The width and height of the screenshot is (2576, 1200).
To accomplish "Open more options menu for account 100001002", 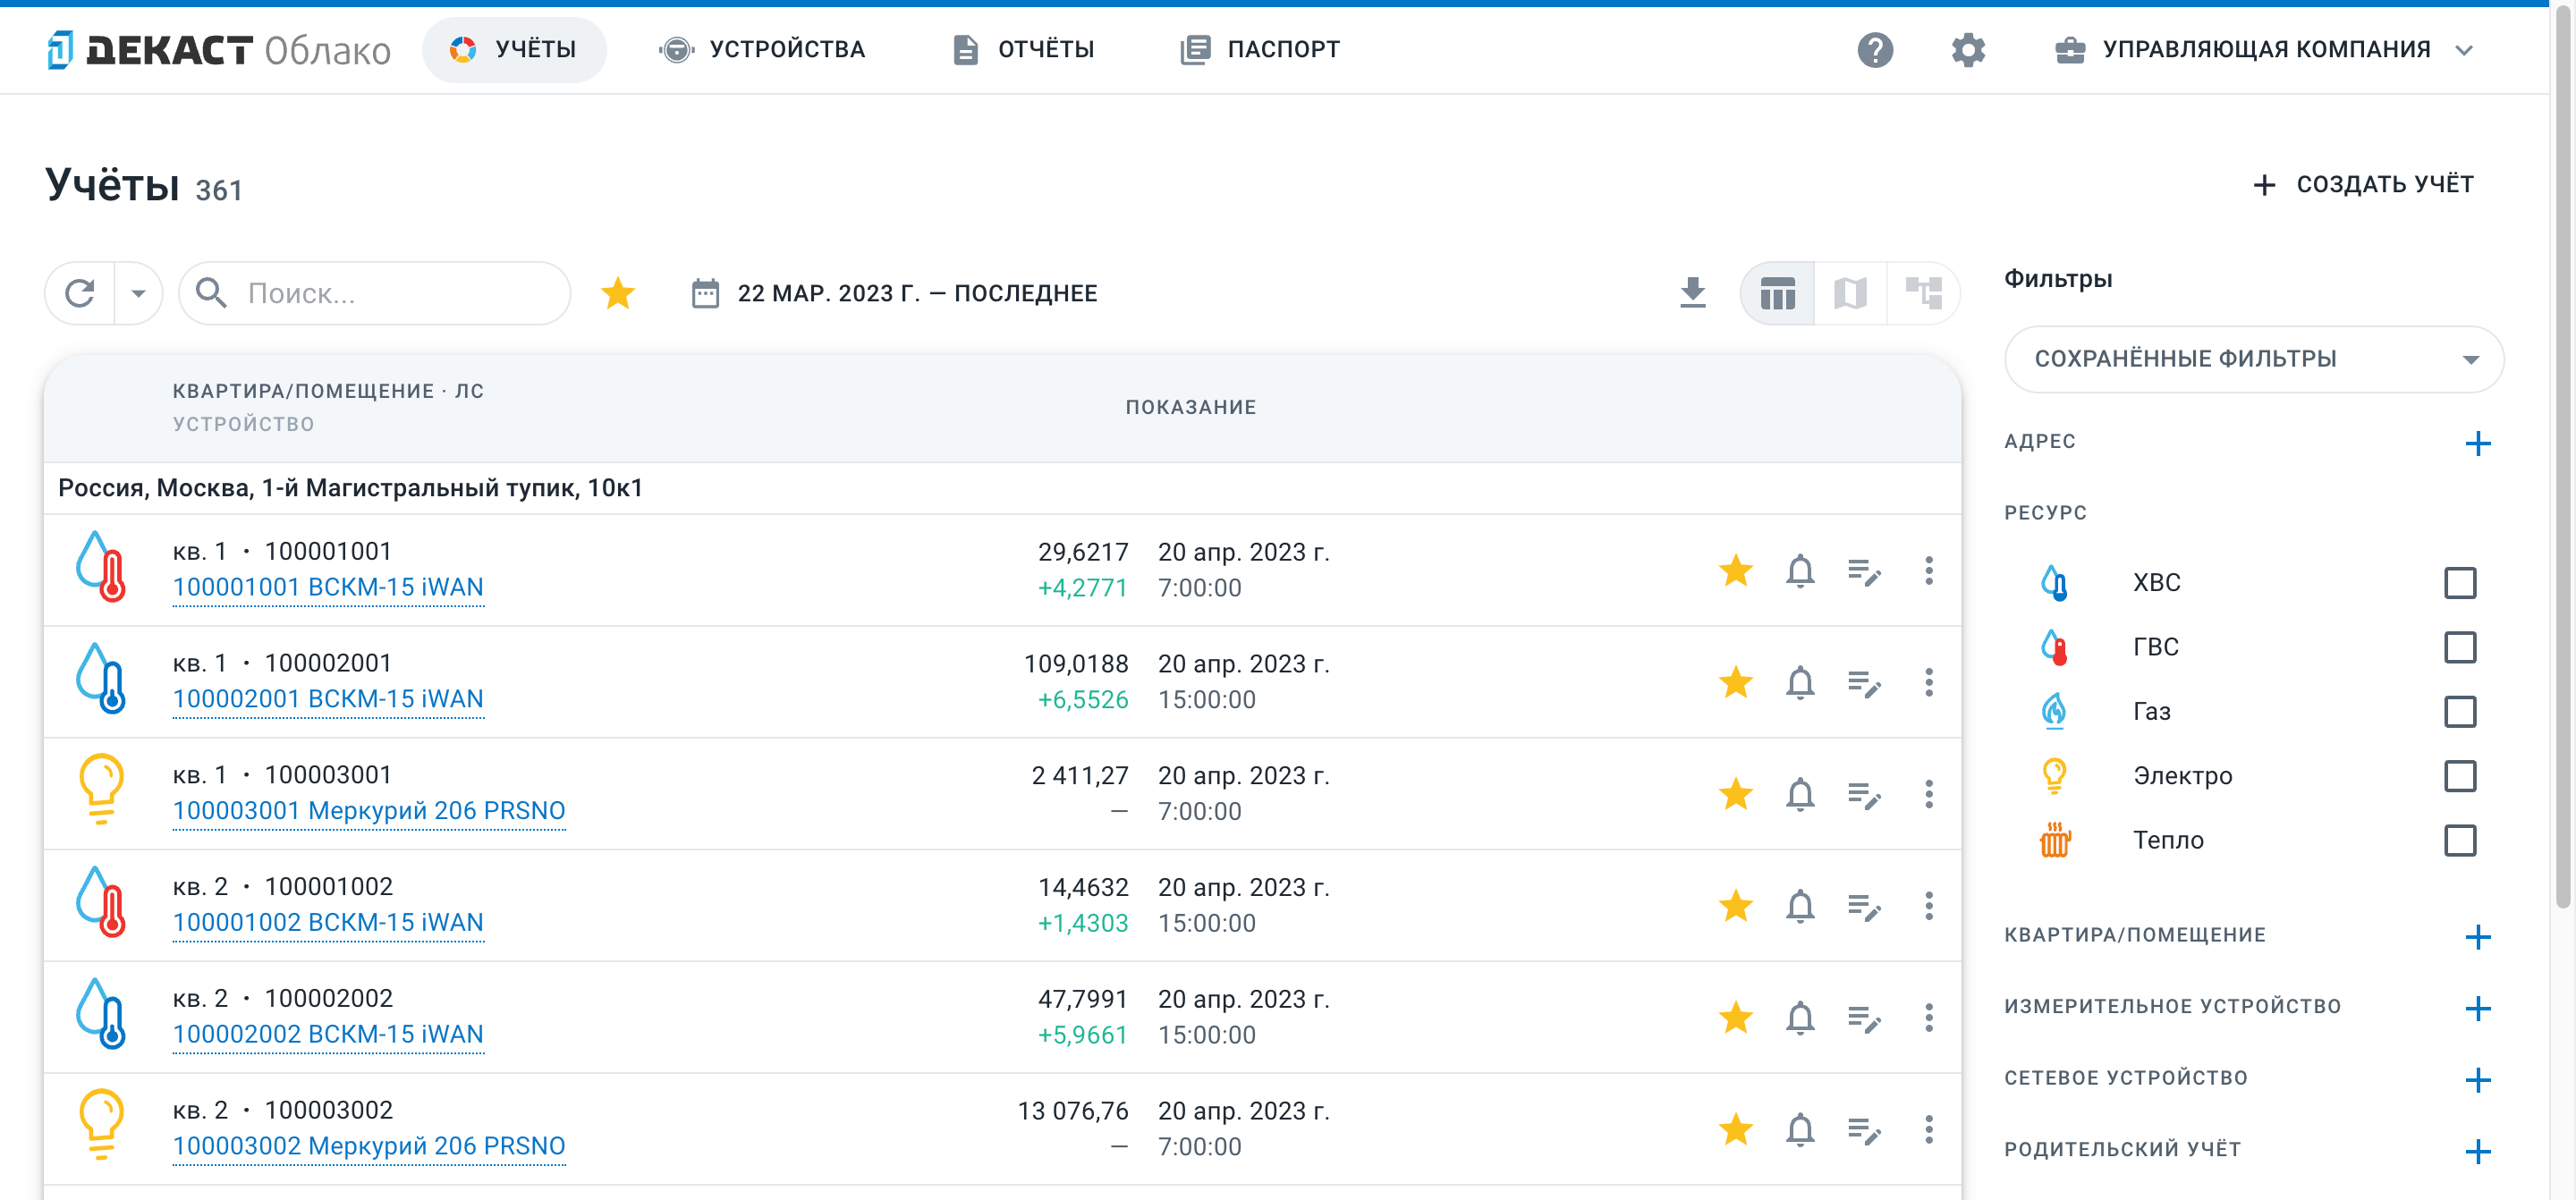I will coord(1929,906).
